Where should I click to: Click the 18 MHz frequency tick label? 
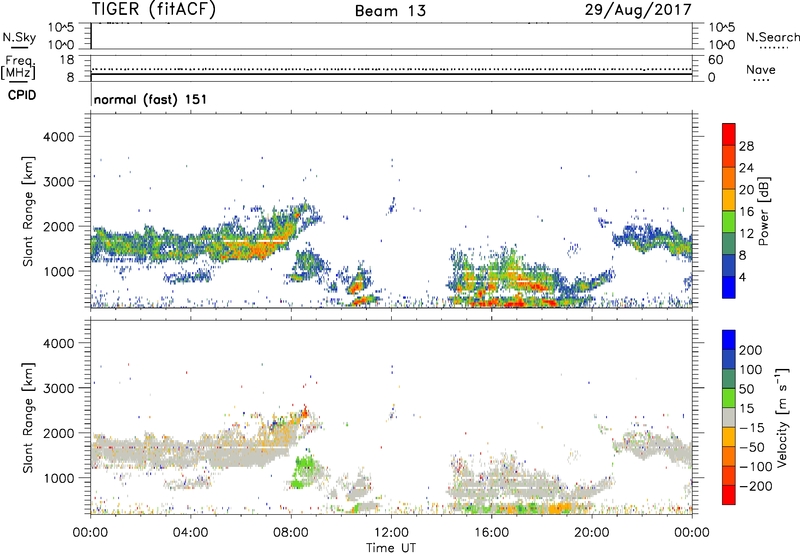point(67,60)
